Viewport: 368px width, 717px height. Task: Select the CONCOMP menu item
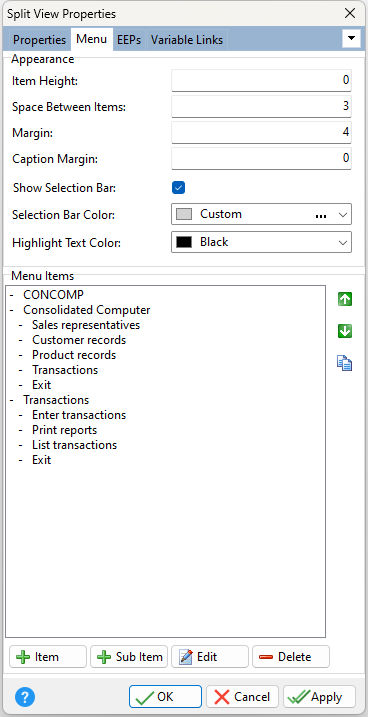pyautogui.click(x=53, y=295)
